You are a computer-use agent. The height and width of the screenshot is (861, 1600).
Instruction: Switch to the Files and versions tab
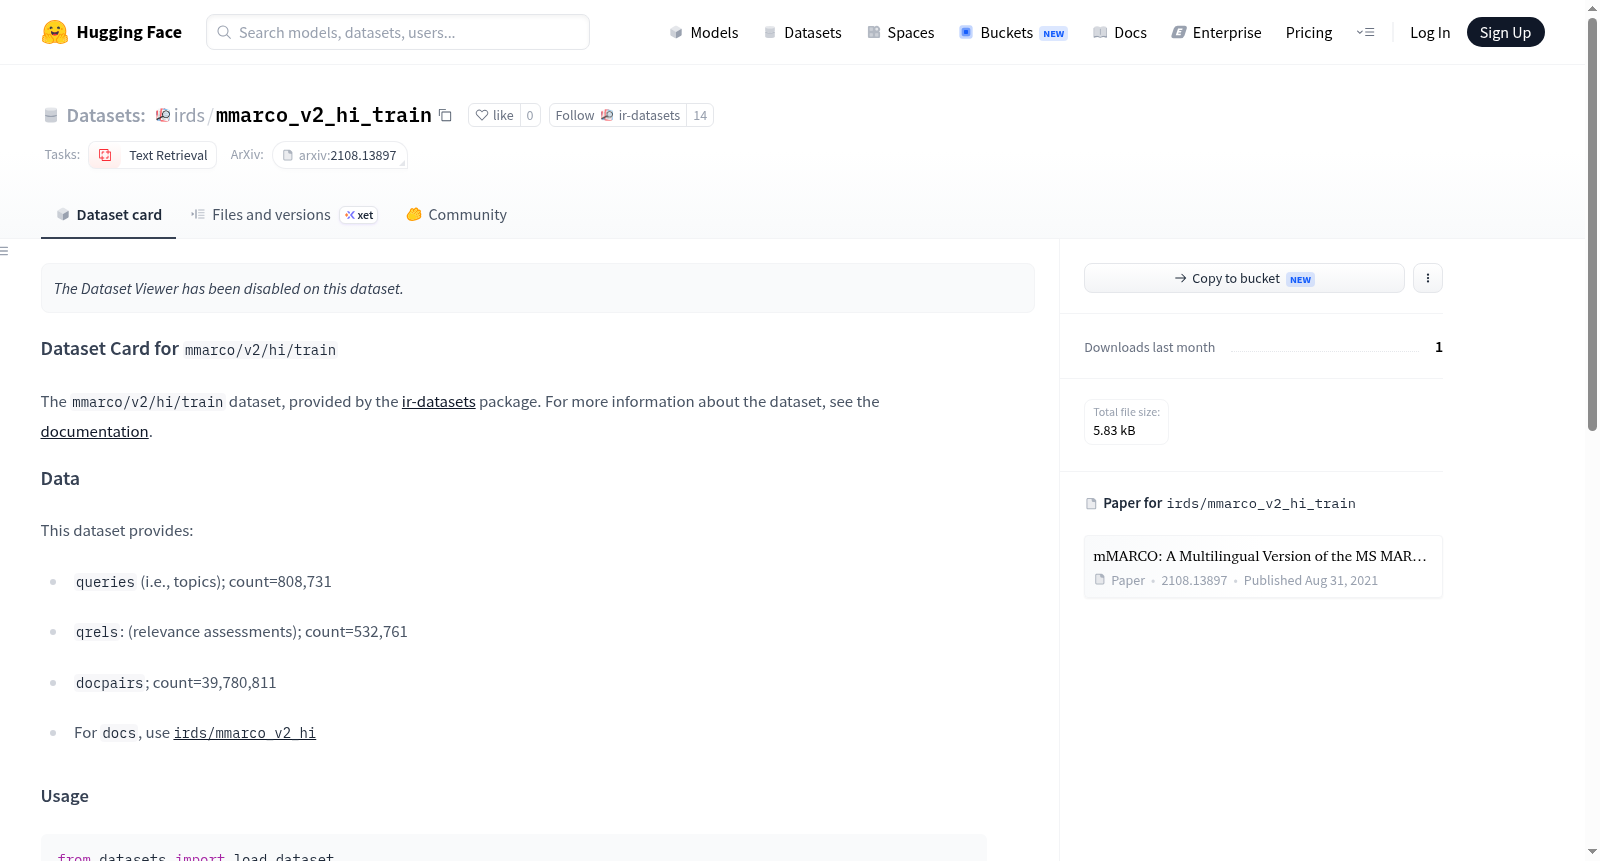click(284, 214)
